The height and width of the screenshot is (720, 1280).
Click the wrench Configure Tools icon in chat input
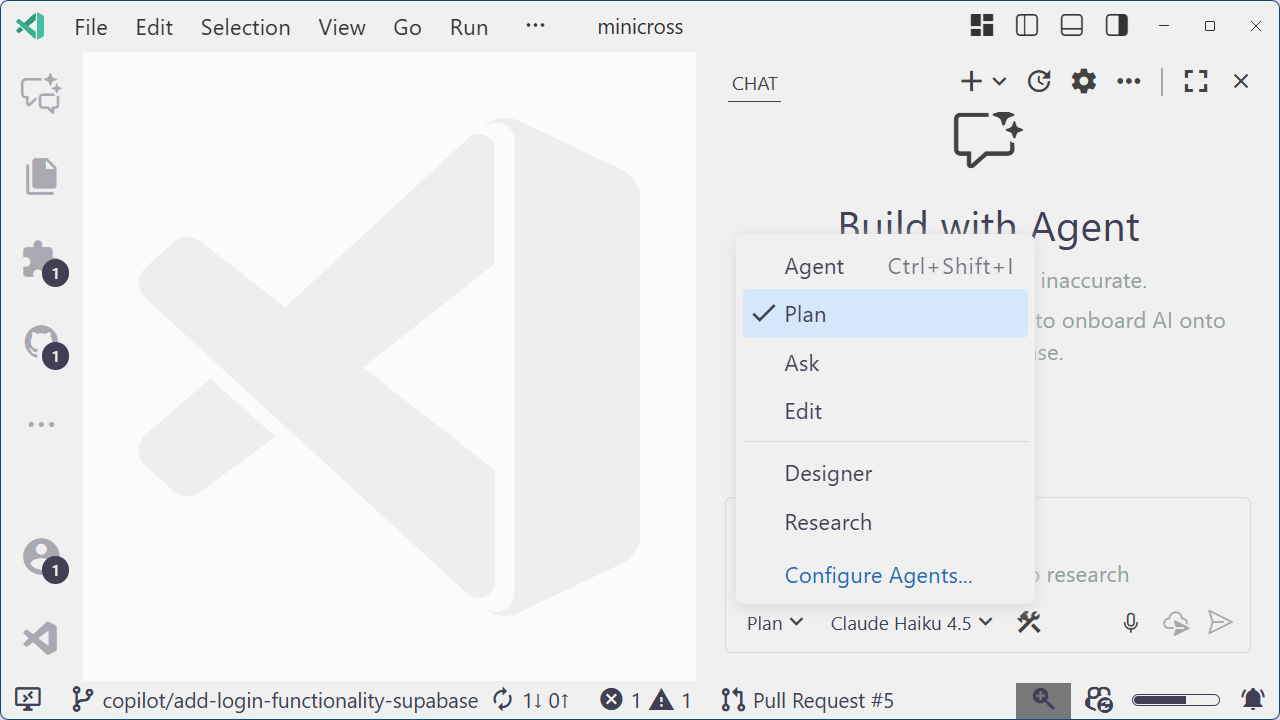click(1029, 622)
